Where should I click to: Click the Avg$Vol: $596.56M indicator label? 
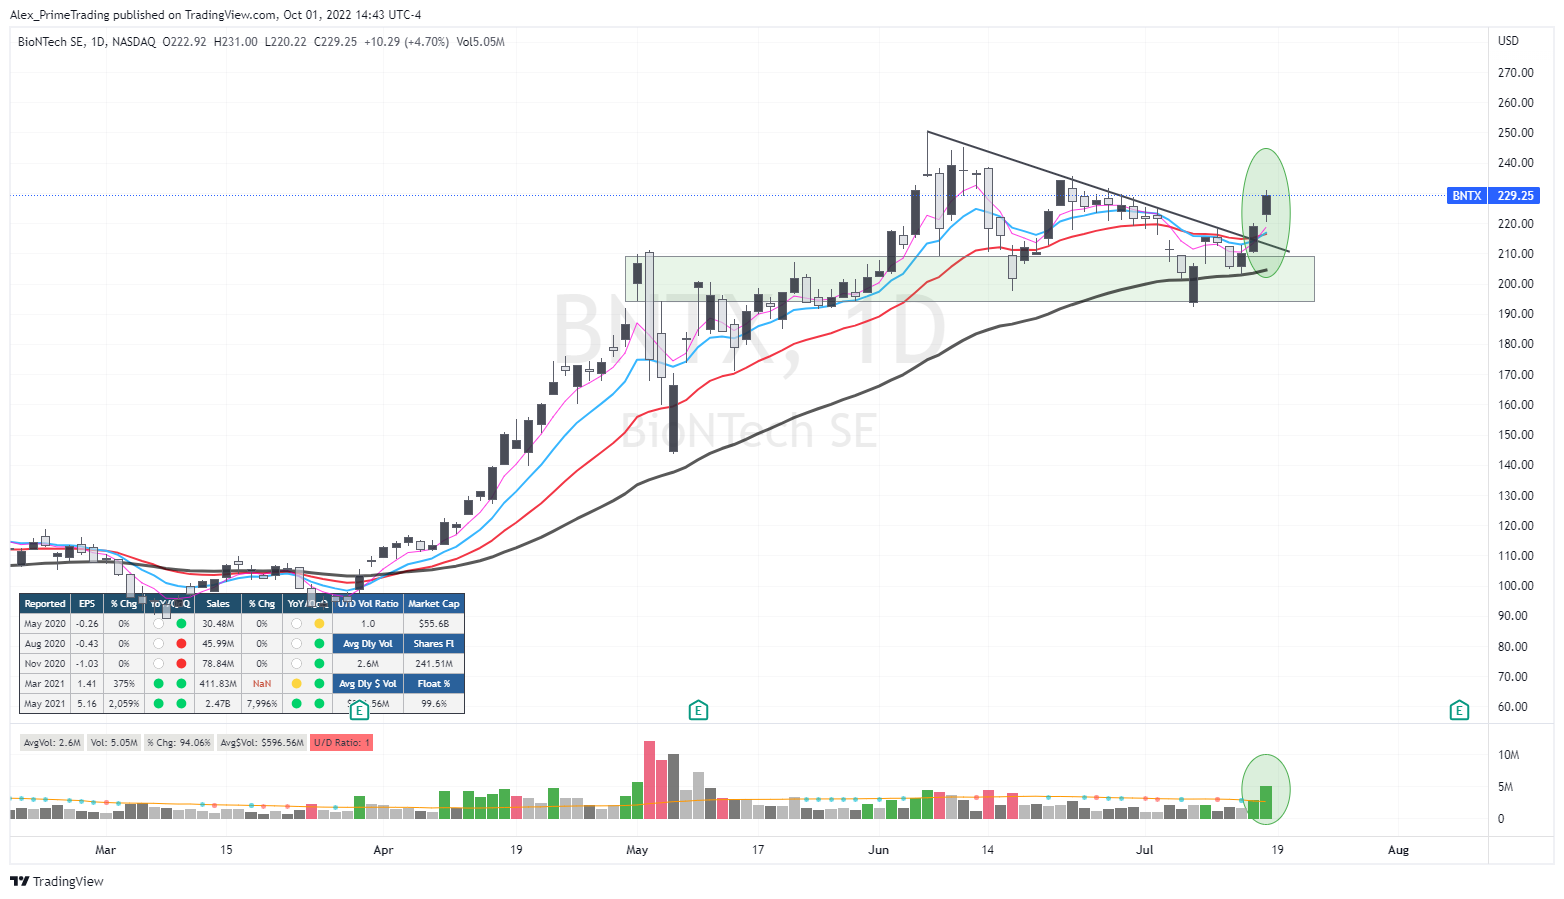pos(262,743)
